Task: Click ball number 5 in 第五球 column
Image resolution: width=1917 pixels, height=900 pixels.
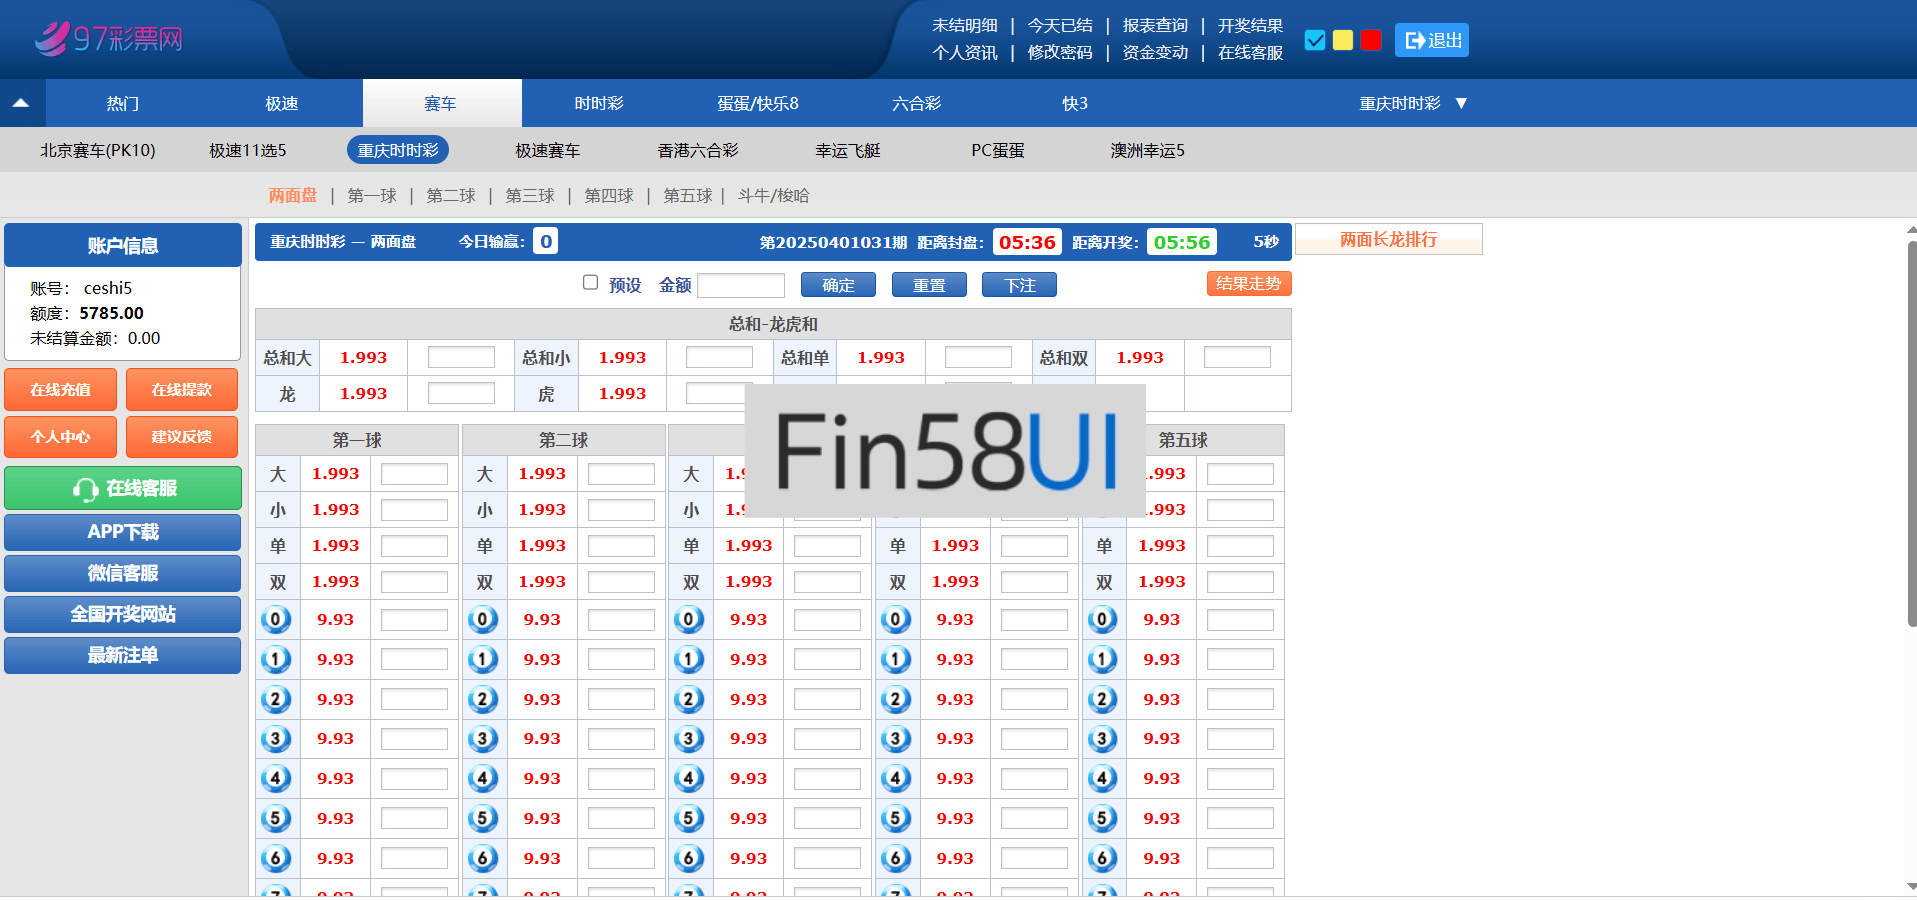Action: pyautogui.click(x=1102, y=819)
